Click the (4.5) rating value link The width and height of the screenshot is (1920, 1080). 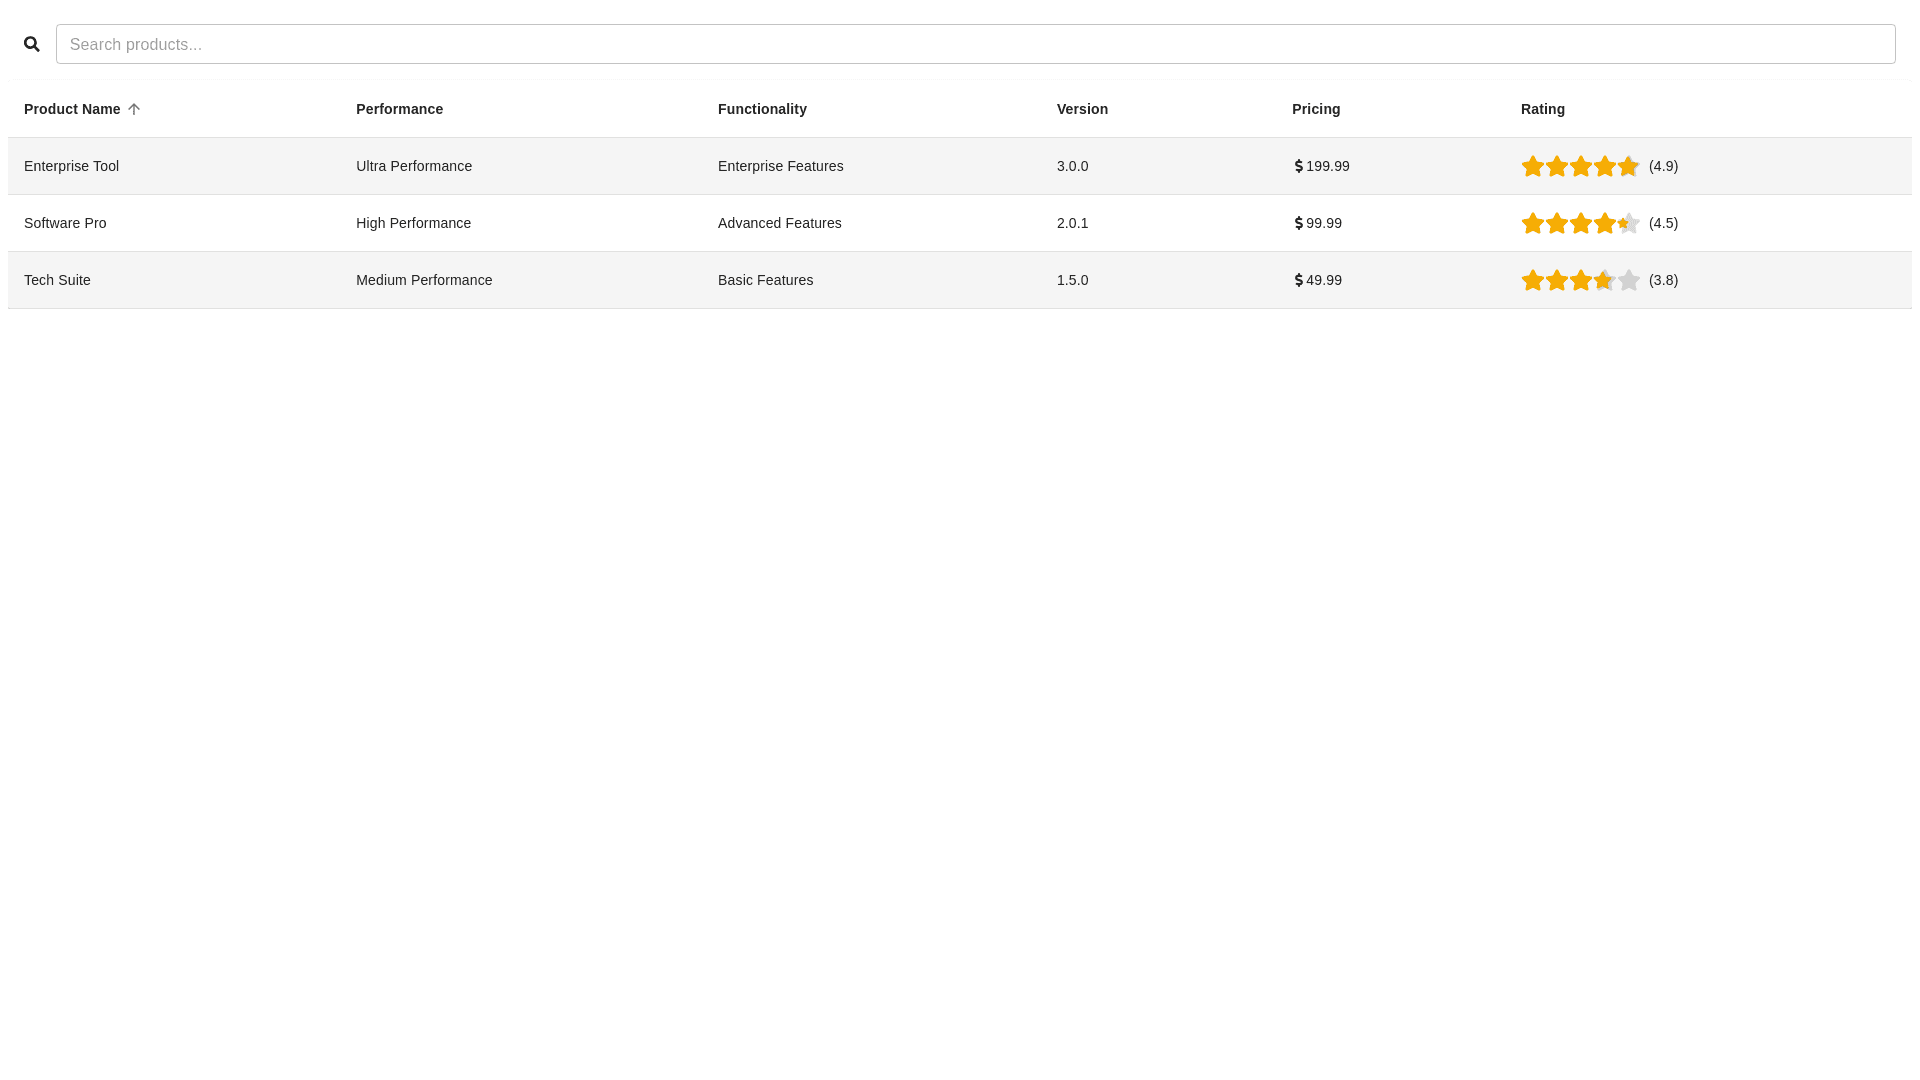click(x=1663, y=223)
